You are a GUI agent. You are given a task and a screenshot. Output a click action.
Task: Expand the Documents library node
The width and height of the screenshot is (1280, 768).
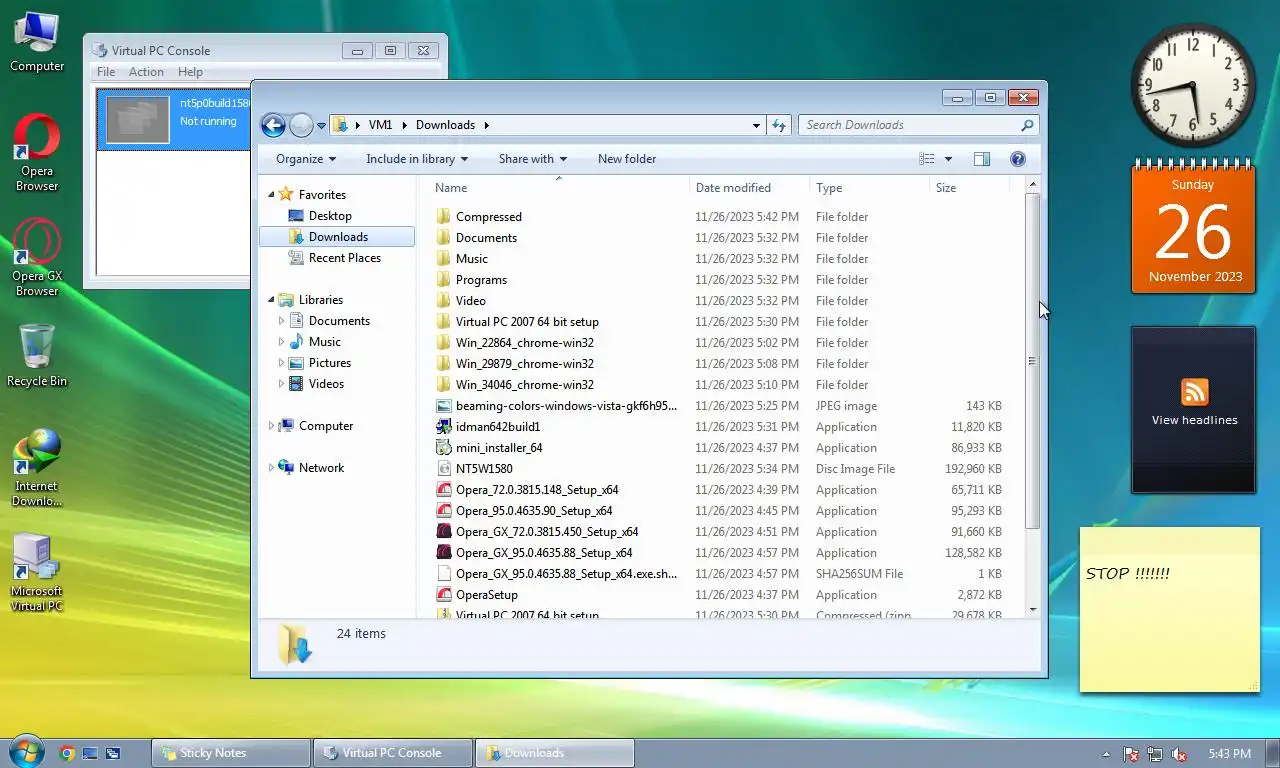(281, 321)
